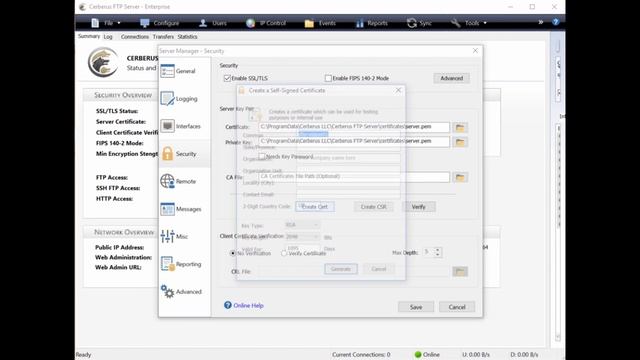Image resolution: width=640 pixels, height=360 pixels.
Task: Open the Tools dropdown arrow
Action: pyautogui.click(x=485, y=23)
